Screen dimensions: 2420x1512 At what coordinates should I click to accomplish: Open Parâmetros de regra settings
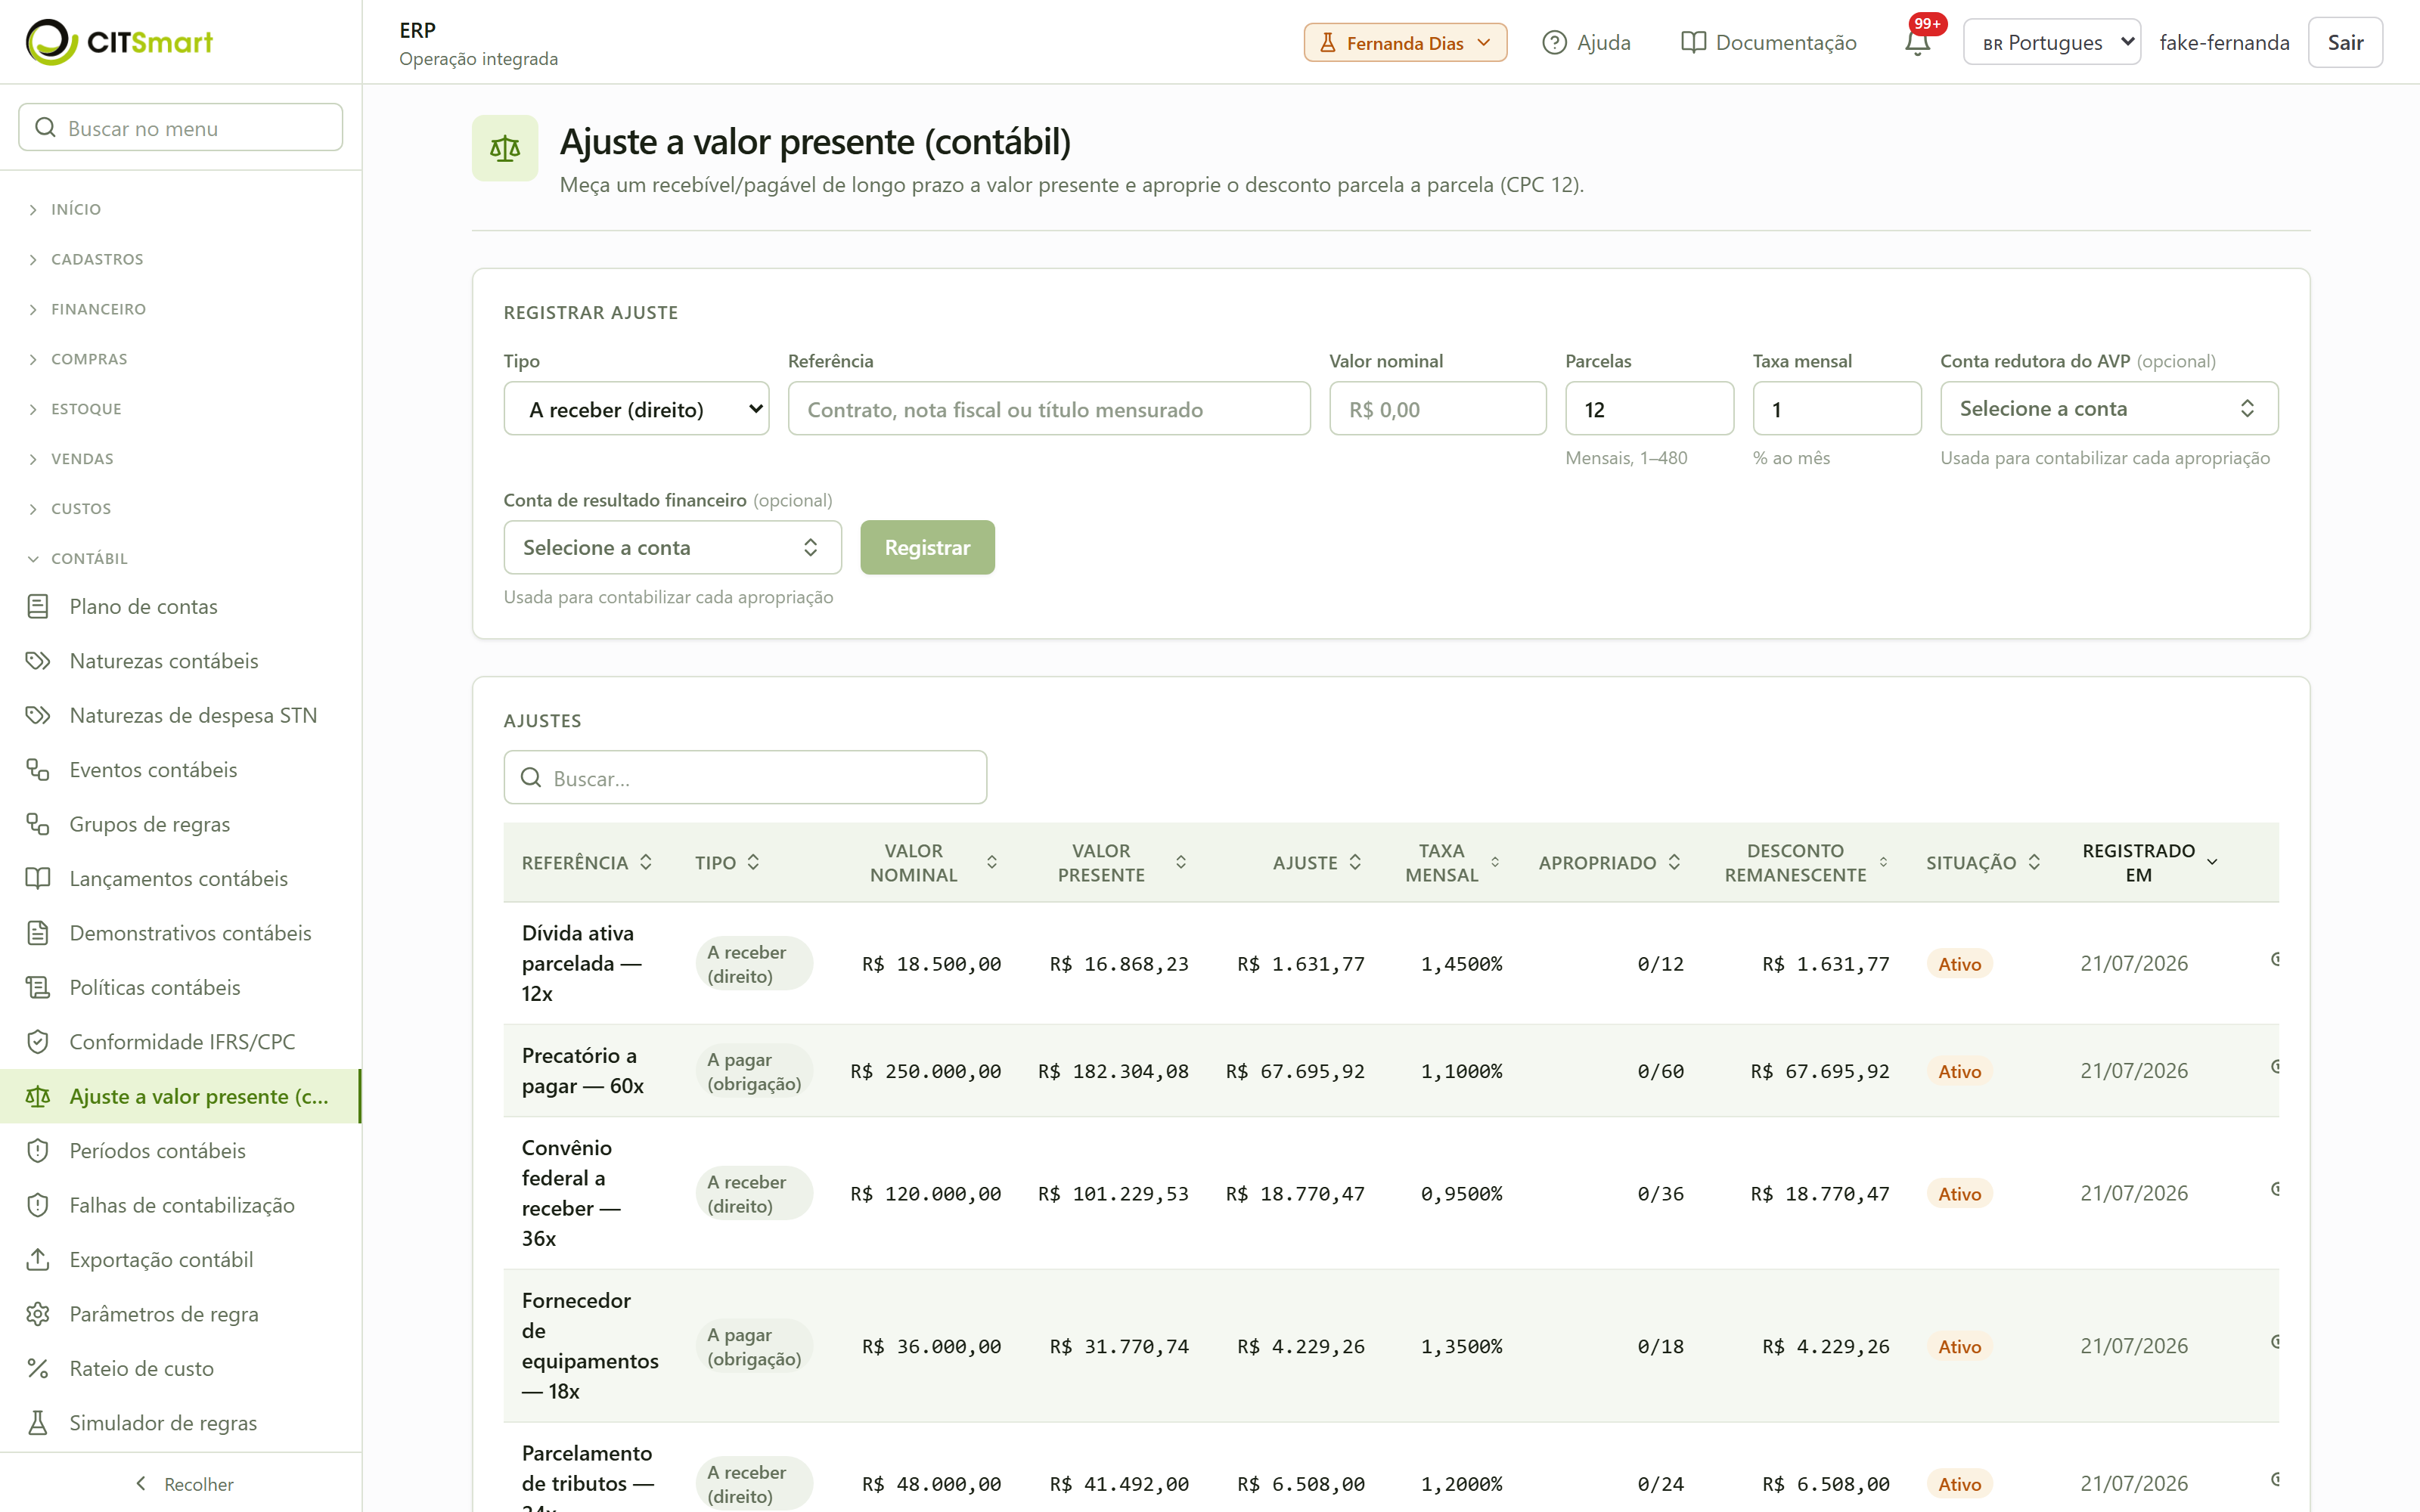click(180, 1313)
